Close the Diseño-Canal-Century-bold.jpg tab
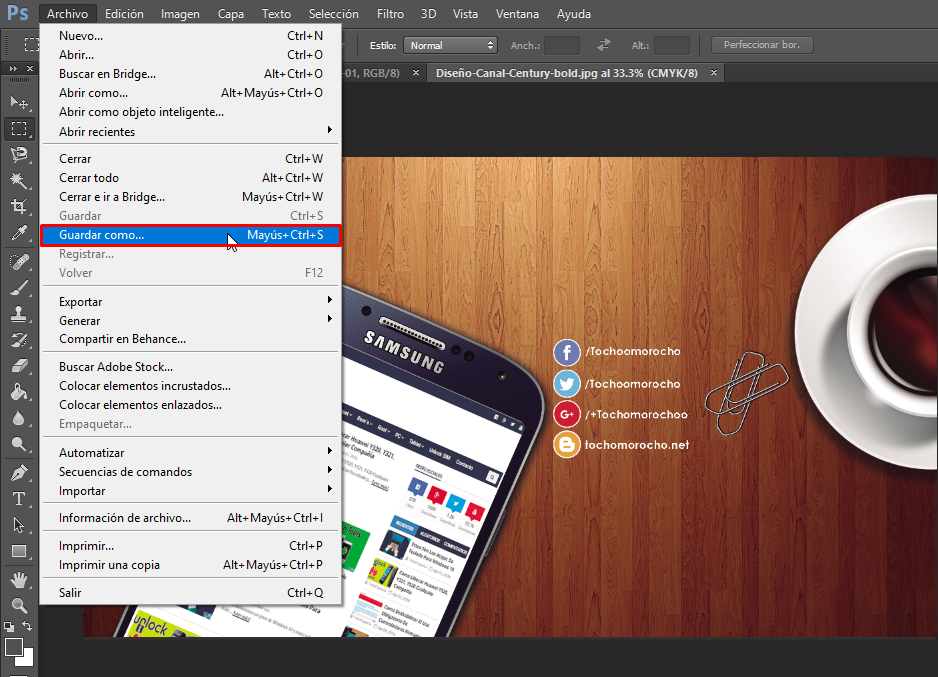This screenshot has height=677, width=938. [714, 73]
